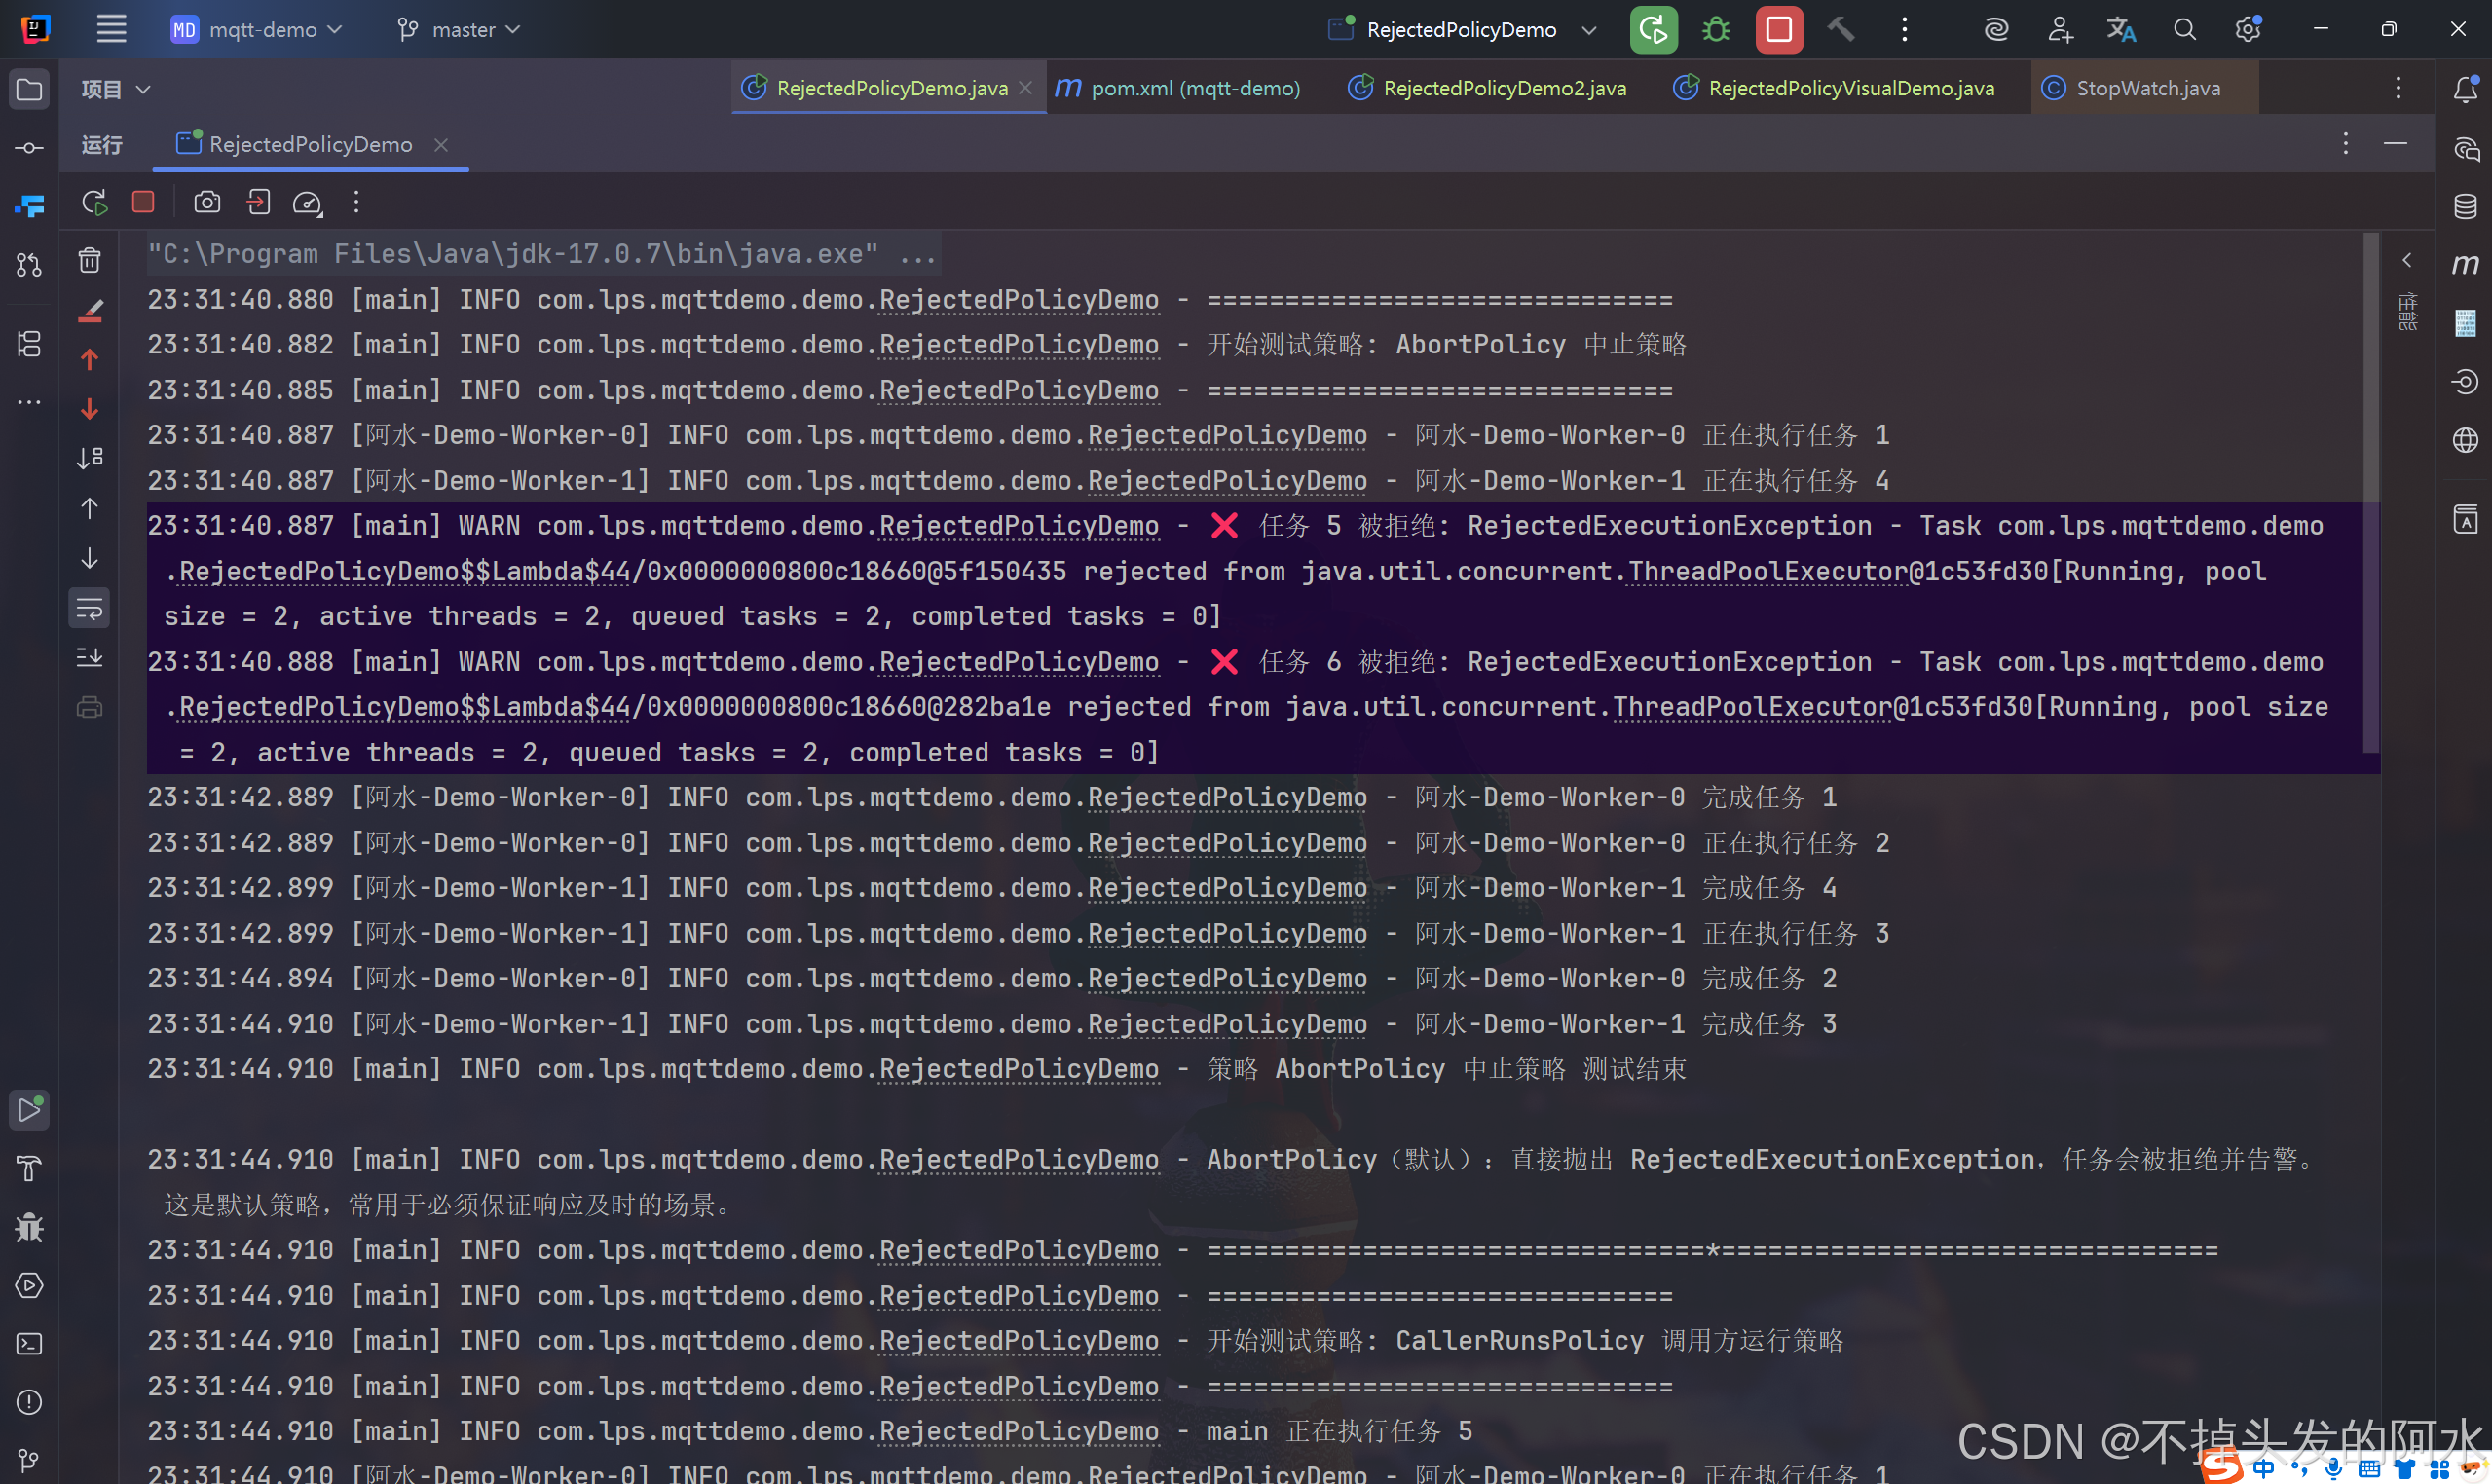
Task: Toggle scroll to end of console
Action: pyautogui.click(x=90, y=657)
